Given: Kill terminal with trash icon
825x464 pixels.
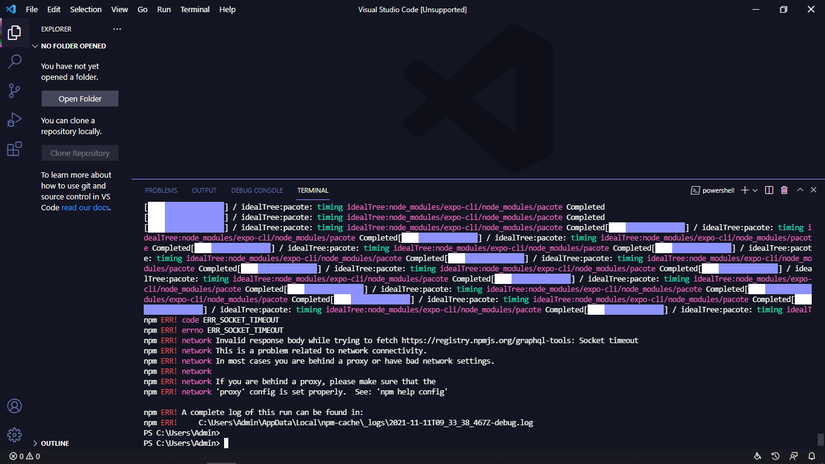Looking at the screenshot, I should pyautogui.click(x=784, y=190).
